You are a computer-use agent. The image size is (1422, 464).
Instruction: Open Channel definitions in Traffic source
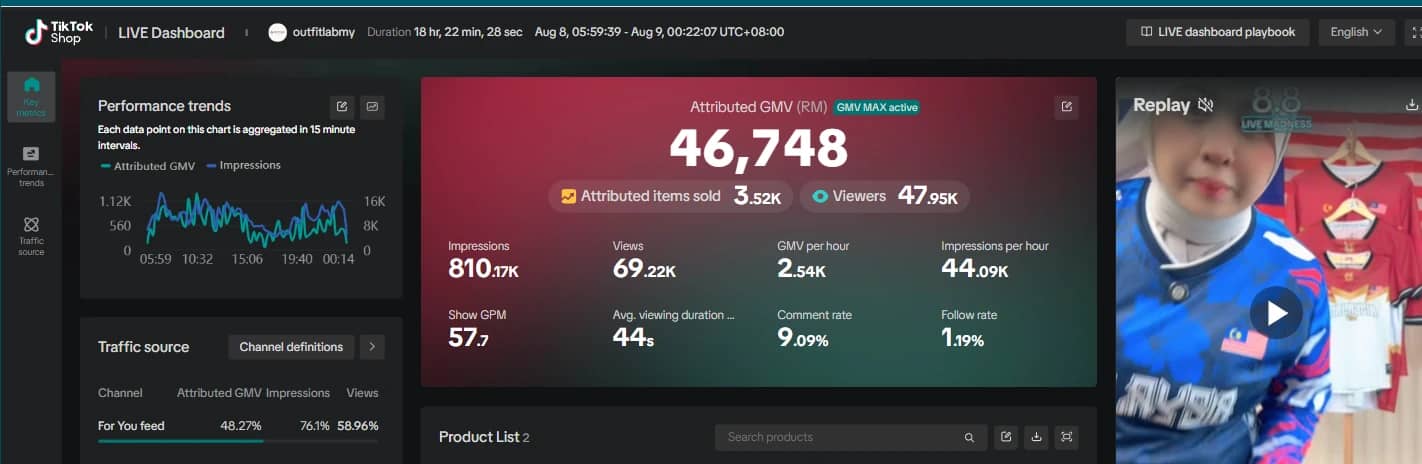click(x=291, y=347)
